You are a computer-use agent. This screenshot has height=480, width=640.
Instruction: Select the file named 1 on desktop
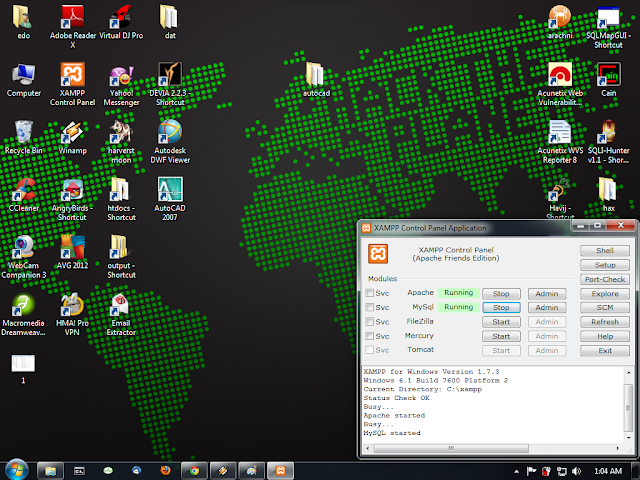pos(23,368)
